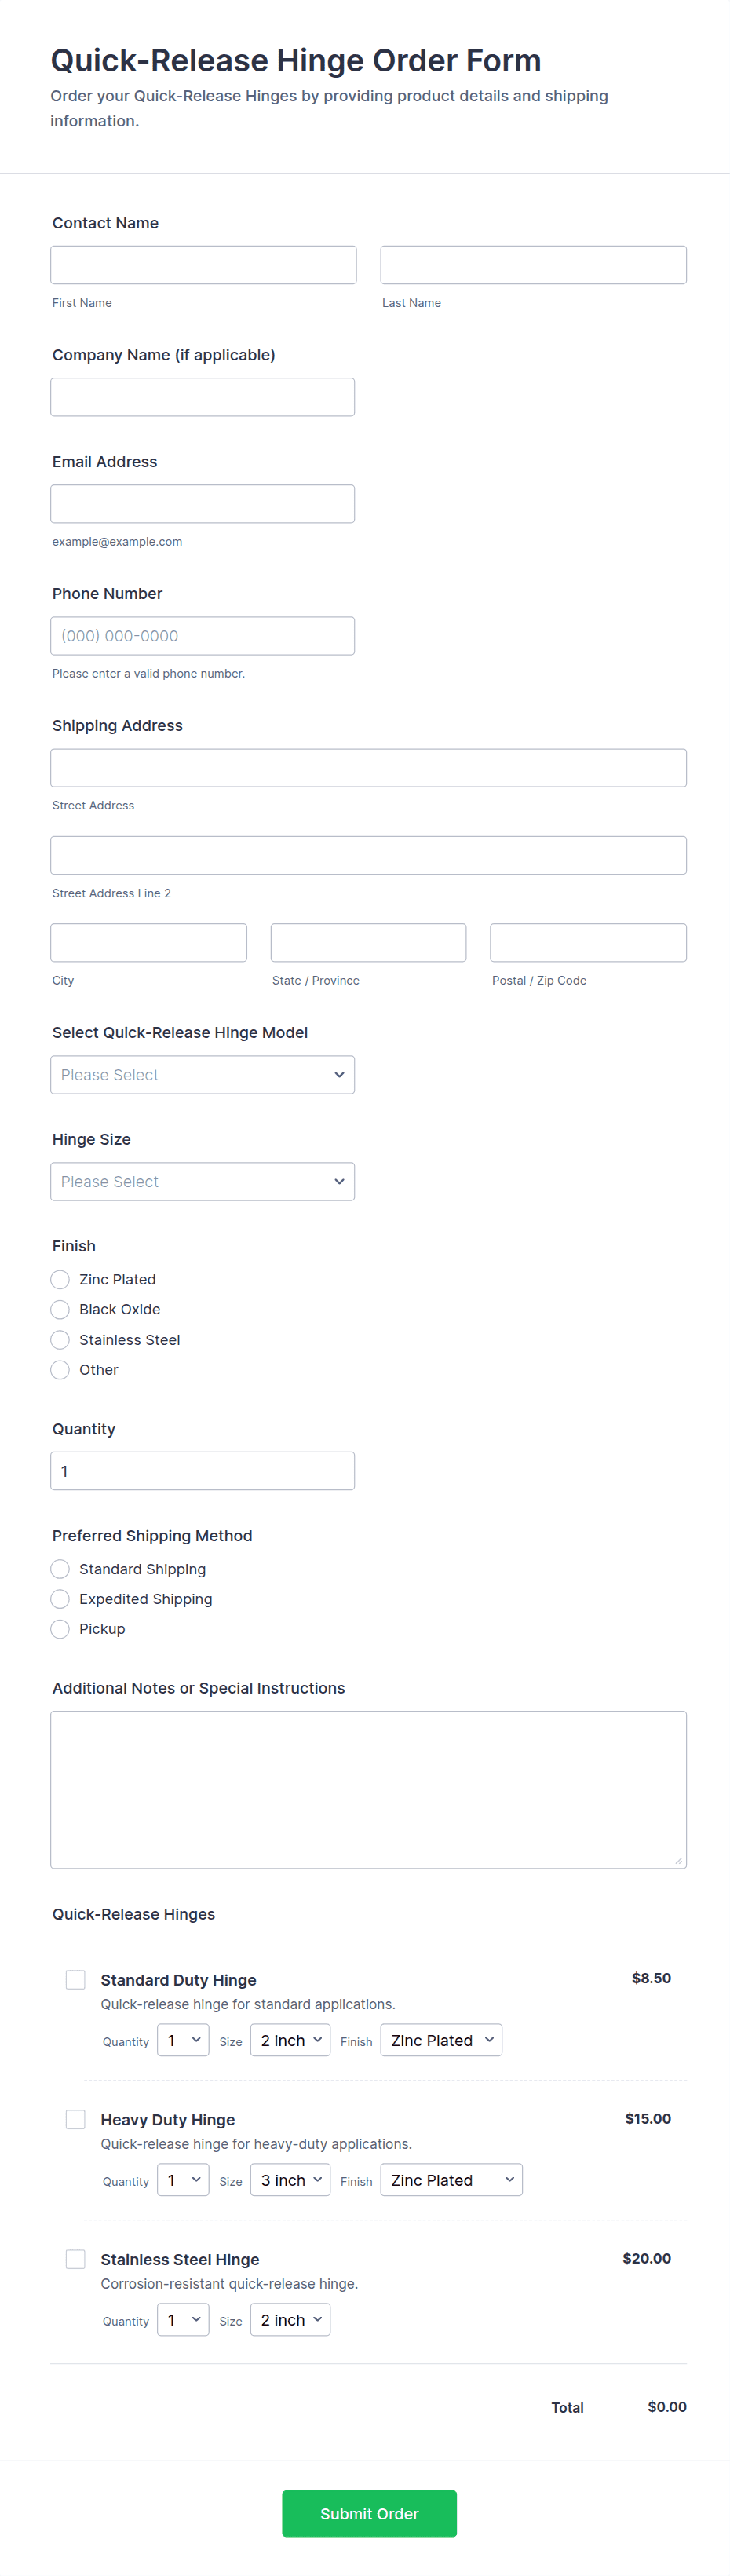Expand the Hinge Size dropdown

[x=202, y=1181]
